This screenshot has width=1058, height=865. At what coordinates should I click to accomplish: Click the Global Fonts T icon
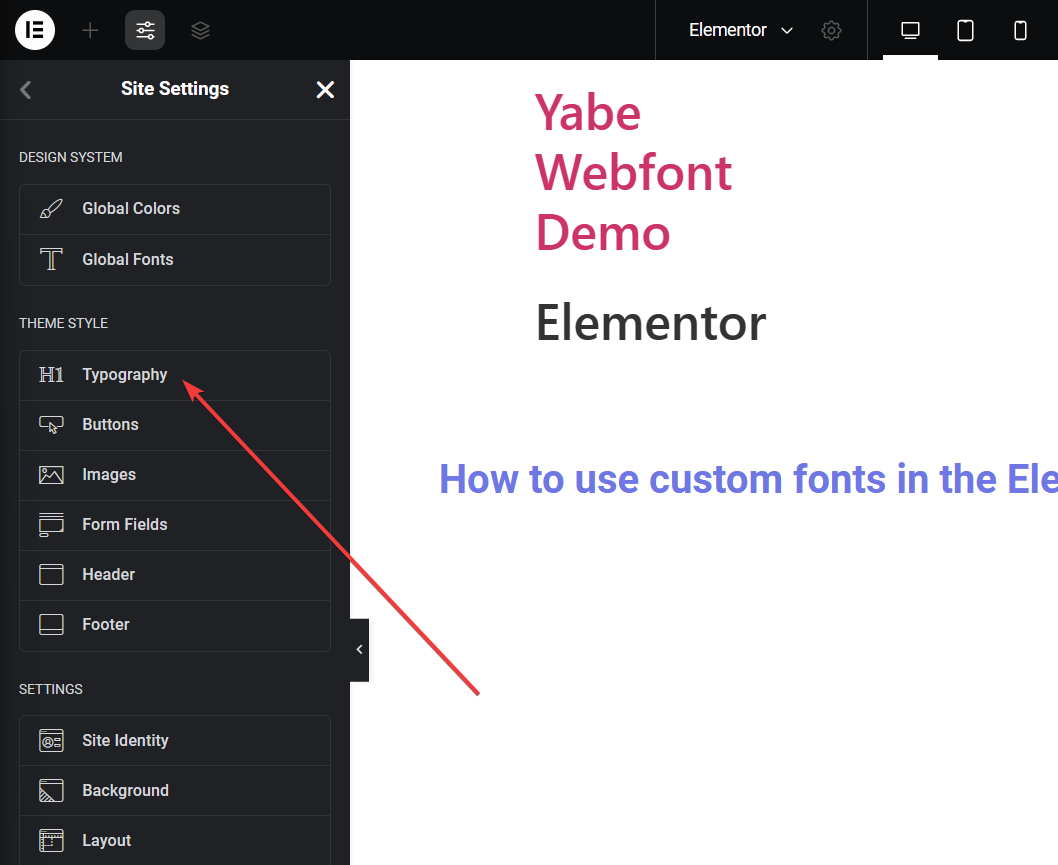(51, 259)
